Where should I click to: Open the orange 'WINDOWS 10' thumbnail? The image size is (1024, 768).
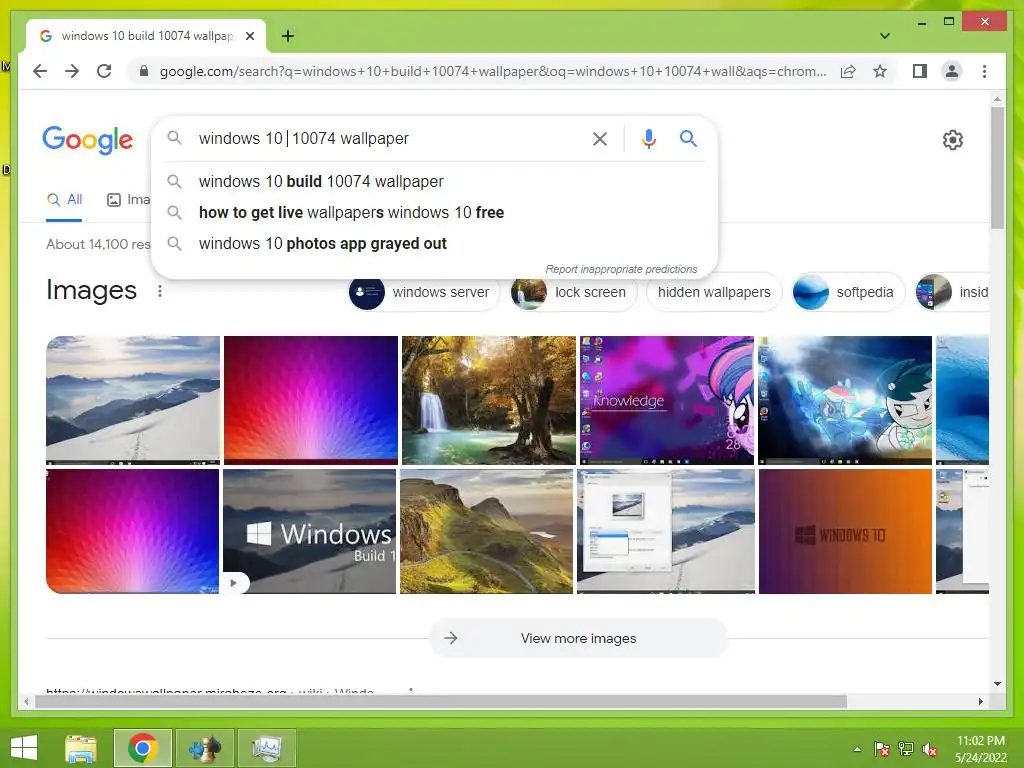[x=845, y=532]
